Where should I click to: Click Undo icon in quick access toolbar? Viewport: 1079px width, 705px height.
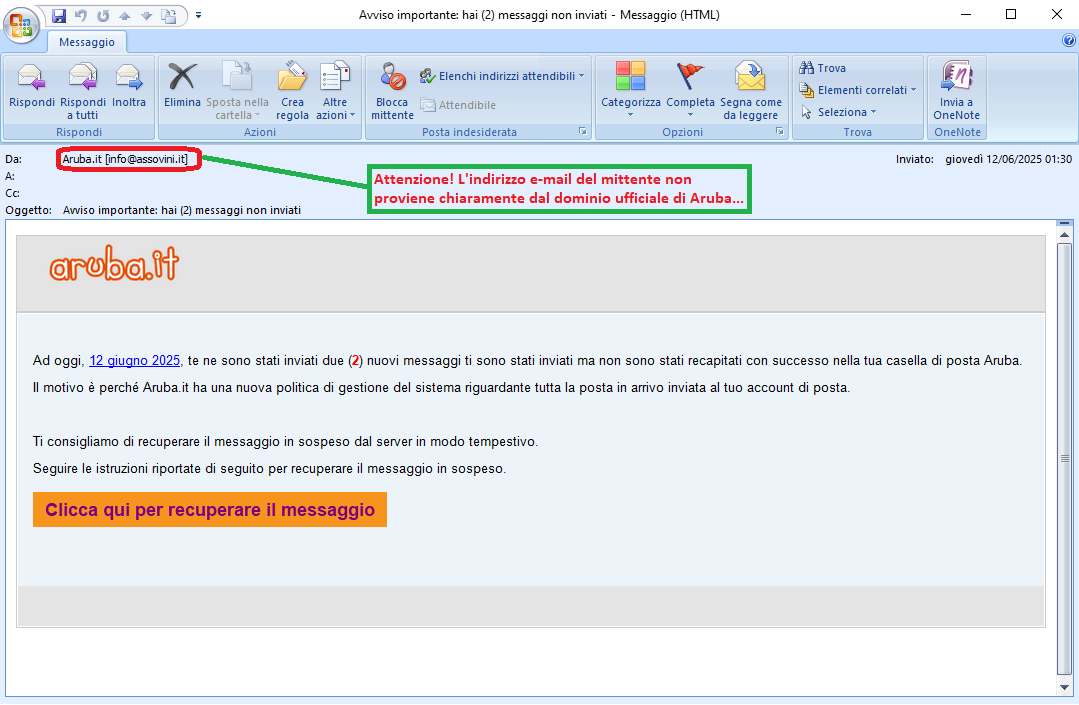pos(81,15)
